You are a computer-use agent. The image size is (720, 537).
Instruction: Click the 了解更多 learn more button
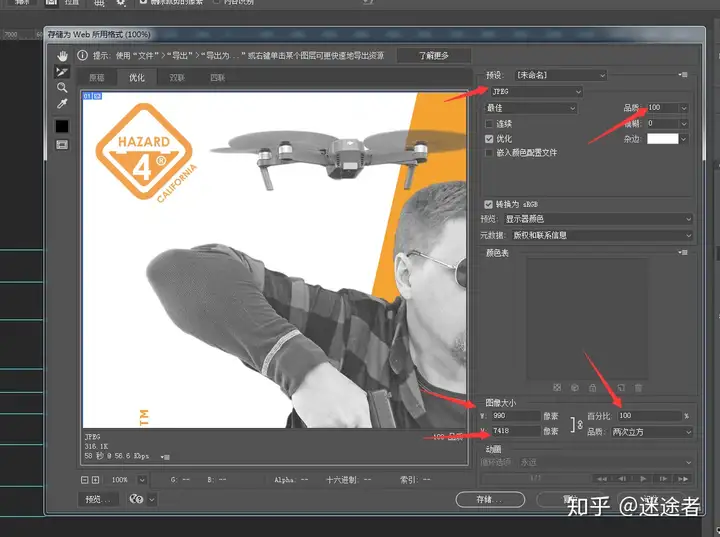pos(434,56)
